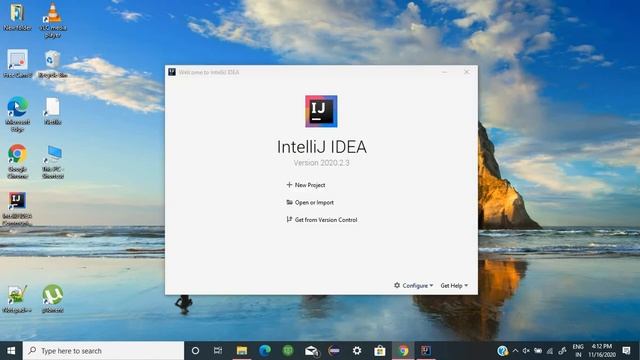Click the link tray icon beside network

pos(562,351)
